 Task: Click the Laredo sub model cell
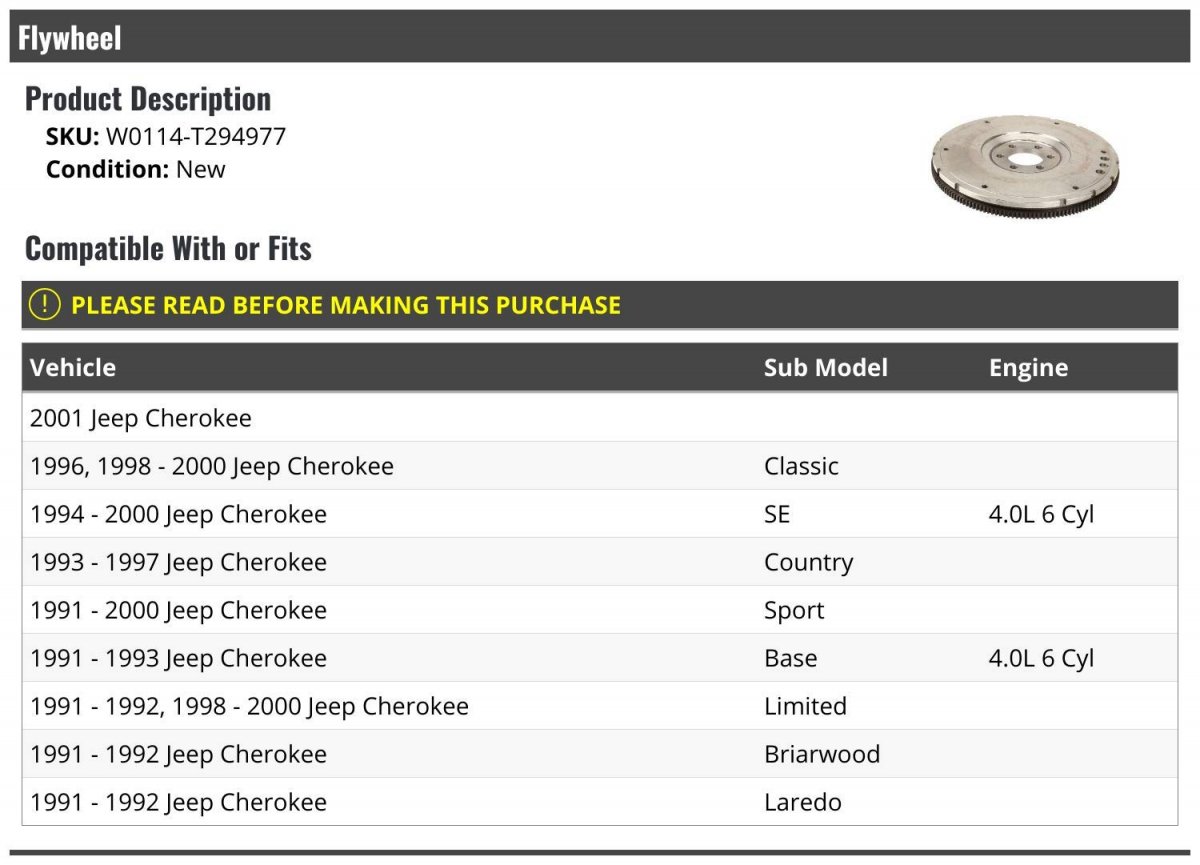point(803,802)
